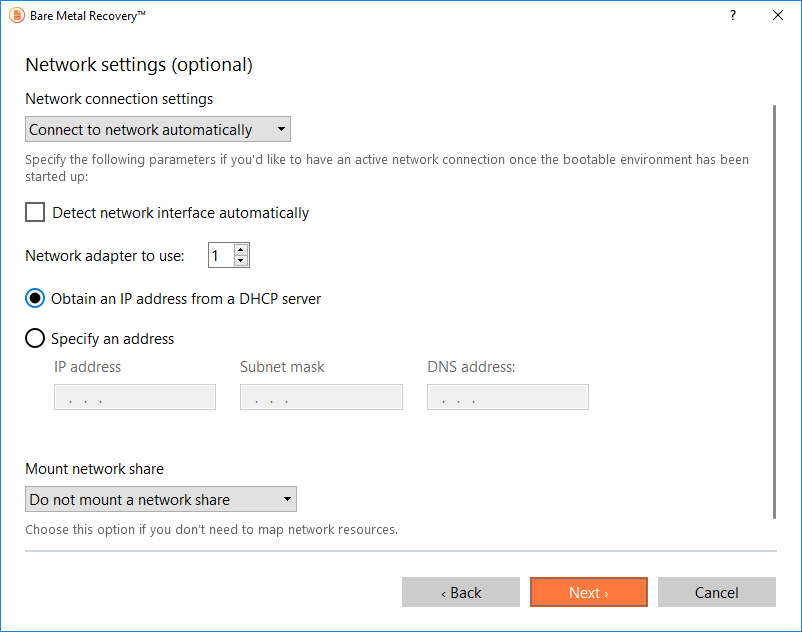
Task: Open the help question mark button
Action: click(x=733, y=16)
